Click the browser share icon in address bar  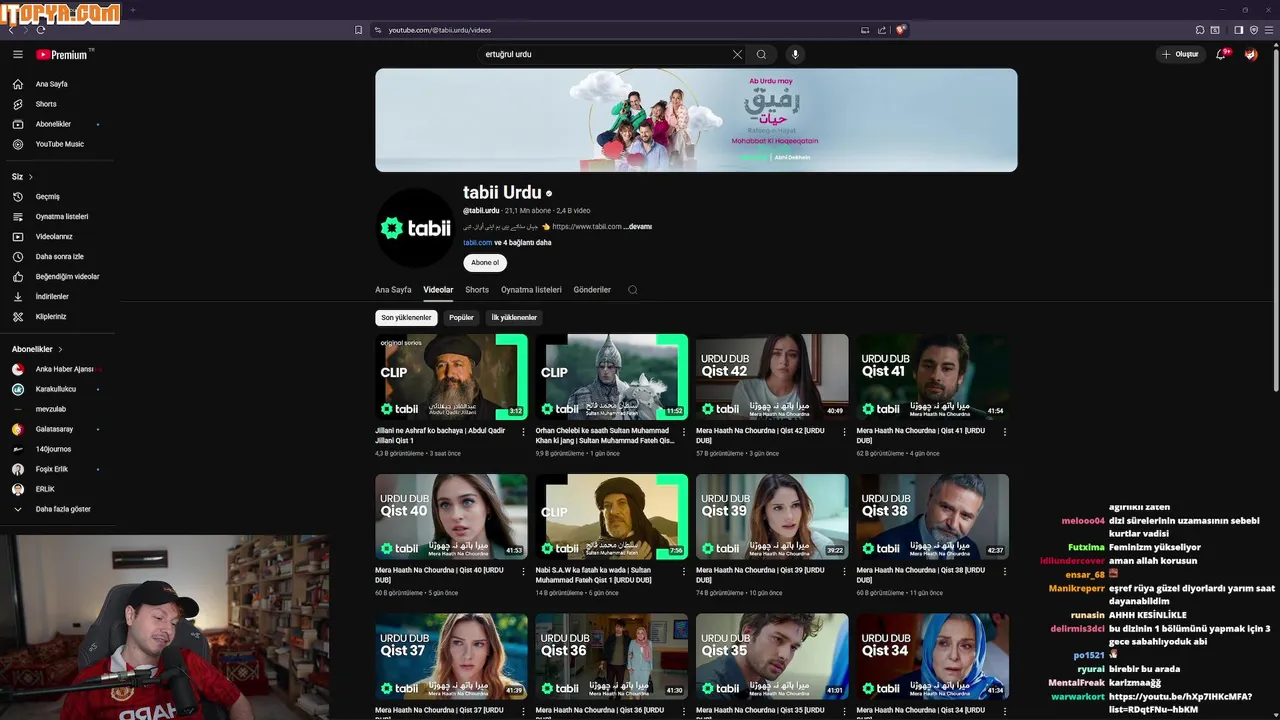pos(881,30)
